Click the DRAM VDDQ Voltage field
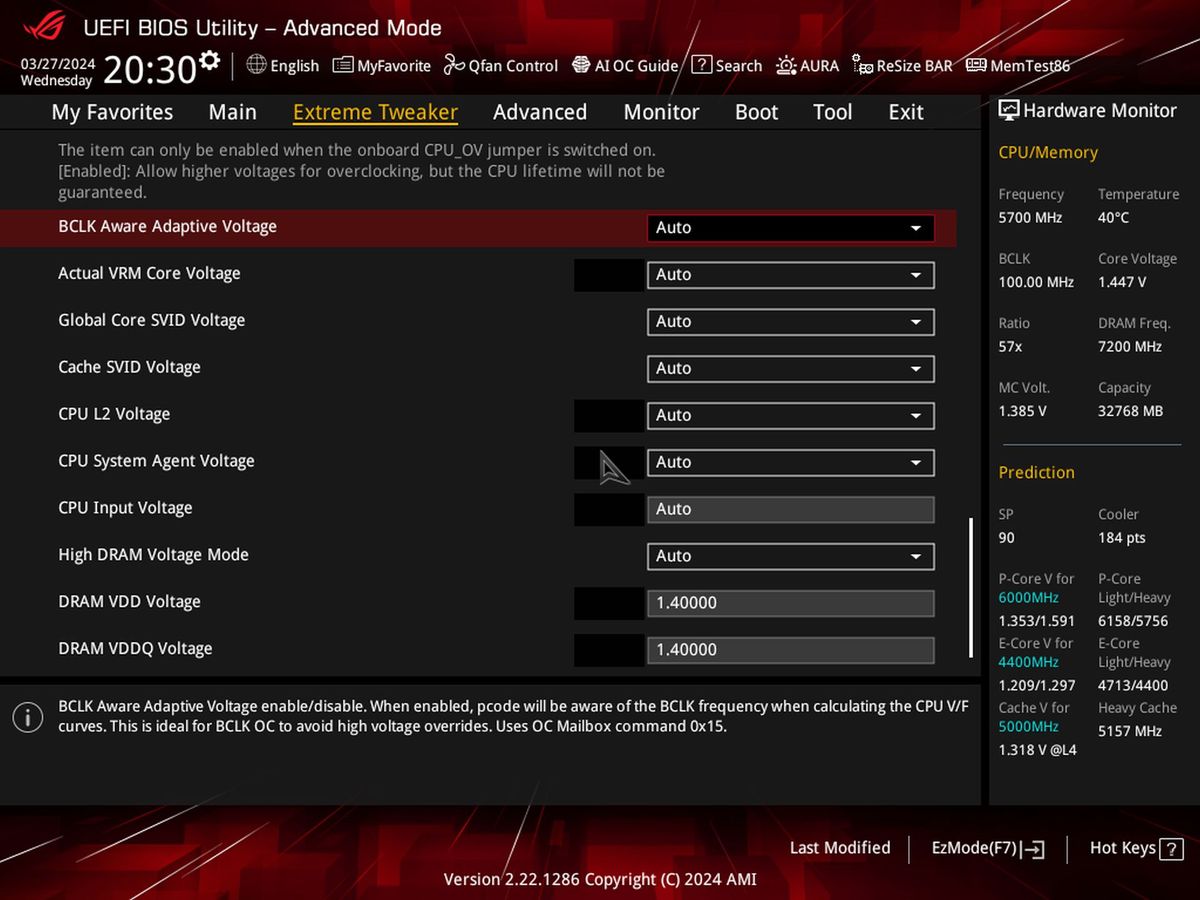This screenshot has width=1200, height=900. pyautogui.click(x=791, y=651)
